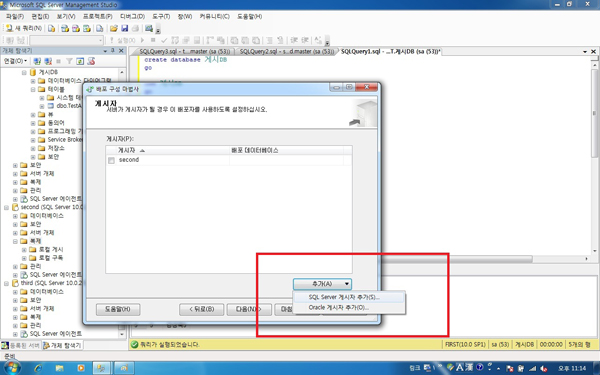Switch to the SQLQuery3.sql tab

pos(184,51)
